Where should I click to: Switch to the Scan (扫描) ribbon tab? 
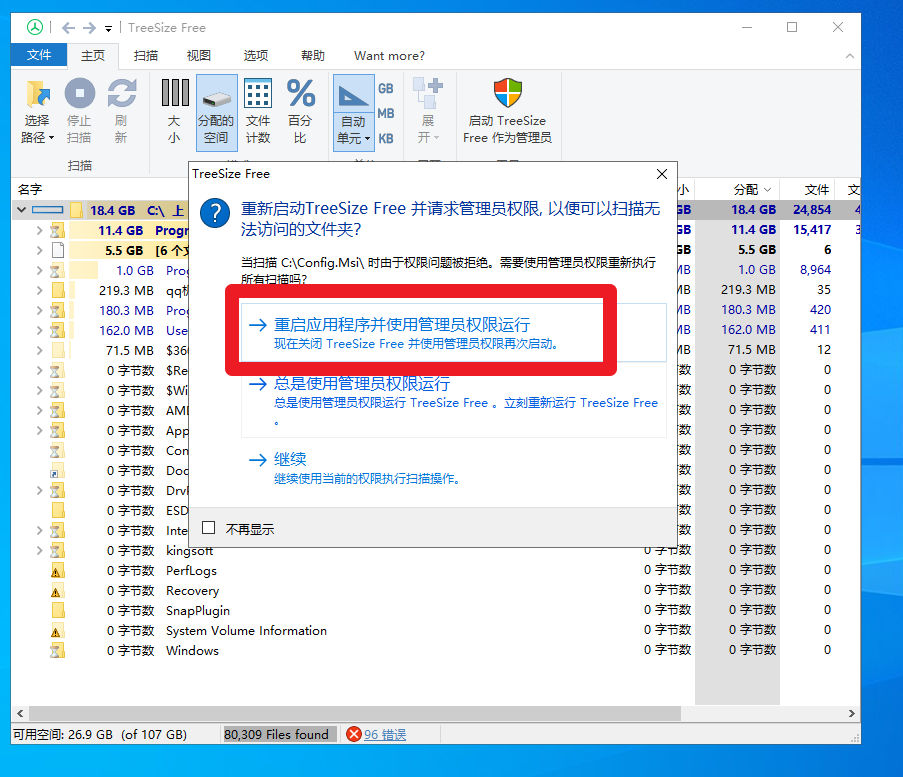pyautogui.click(x=146, y=56)
